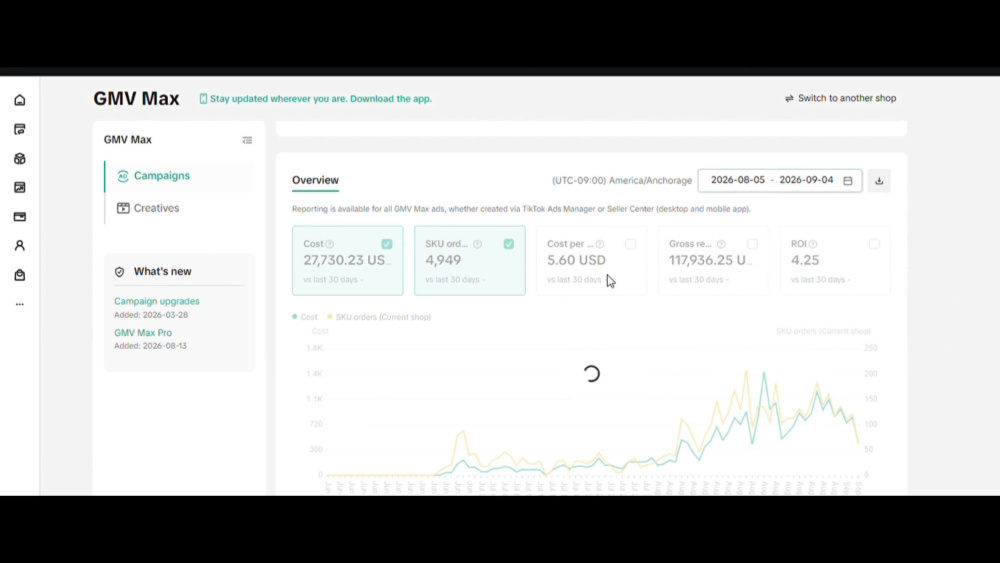The width and height of the screenshot is (1000, 563).
Task: Click the 4.25 ROI value
Action: coord(805,260)
